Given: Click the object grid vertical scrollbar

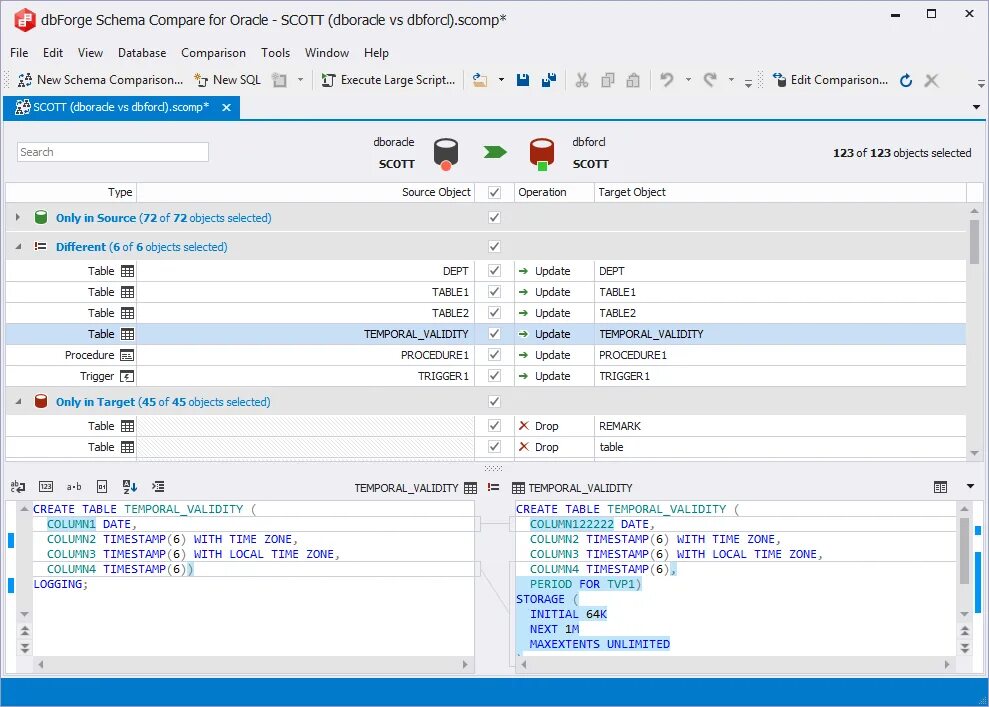Looking at the screenshot, I should [x=974, y=331].
